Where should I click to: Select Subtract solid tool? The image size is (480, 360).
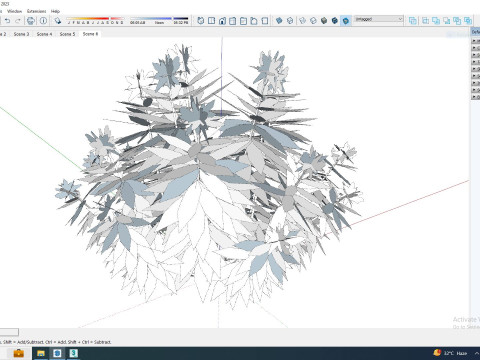(x=447, y=21)
